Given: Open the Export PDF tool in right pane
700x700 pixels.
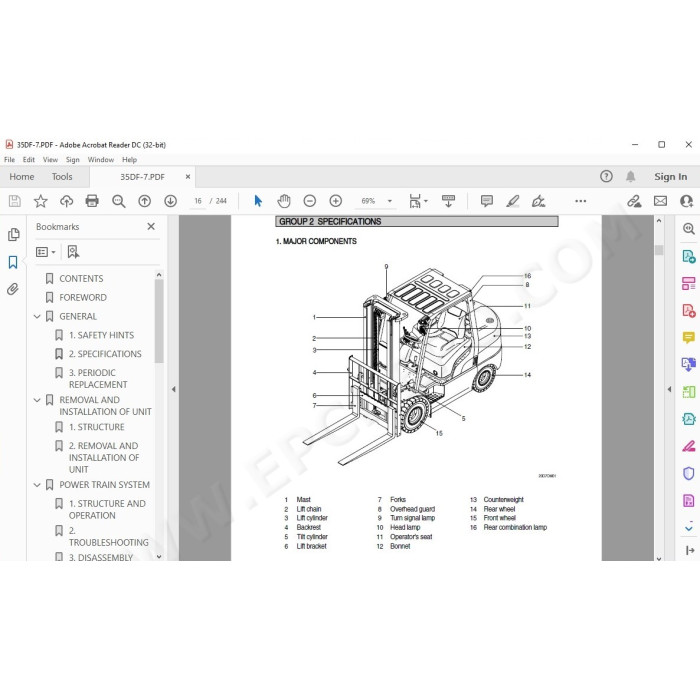Looking at the screenshot, I should pyautogui.click(x=688, y=256).
